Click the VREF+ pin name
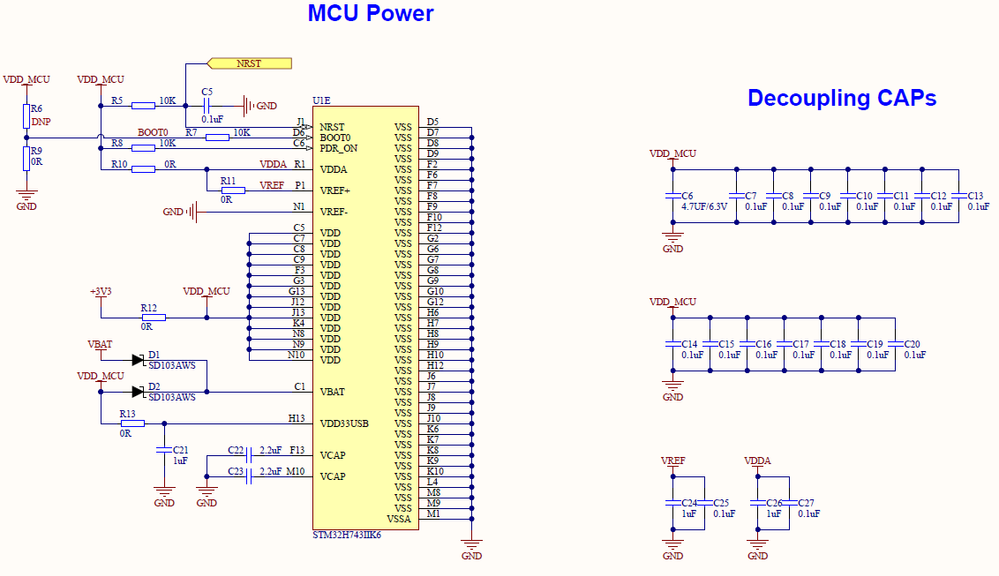The width and height of the screenshot is (999, 576). [335, 191]
